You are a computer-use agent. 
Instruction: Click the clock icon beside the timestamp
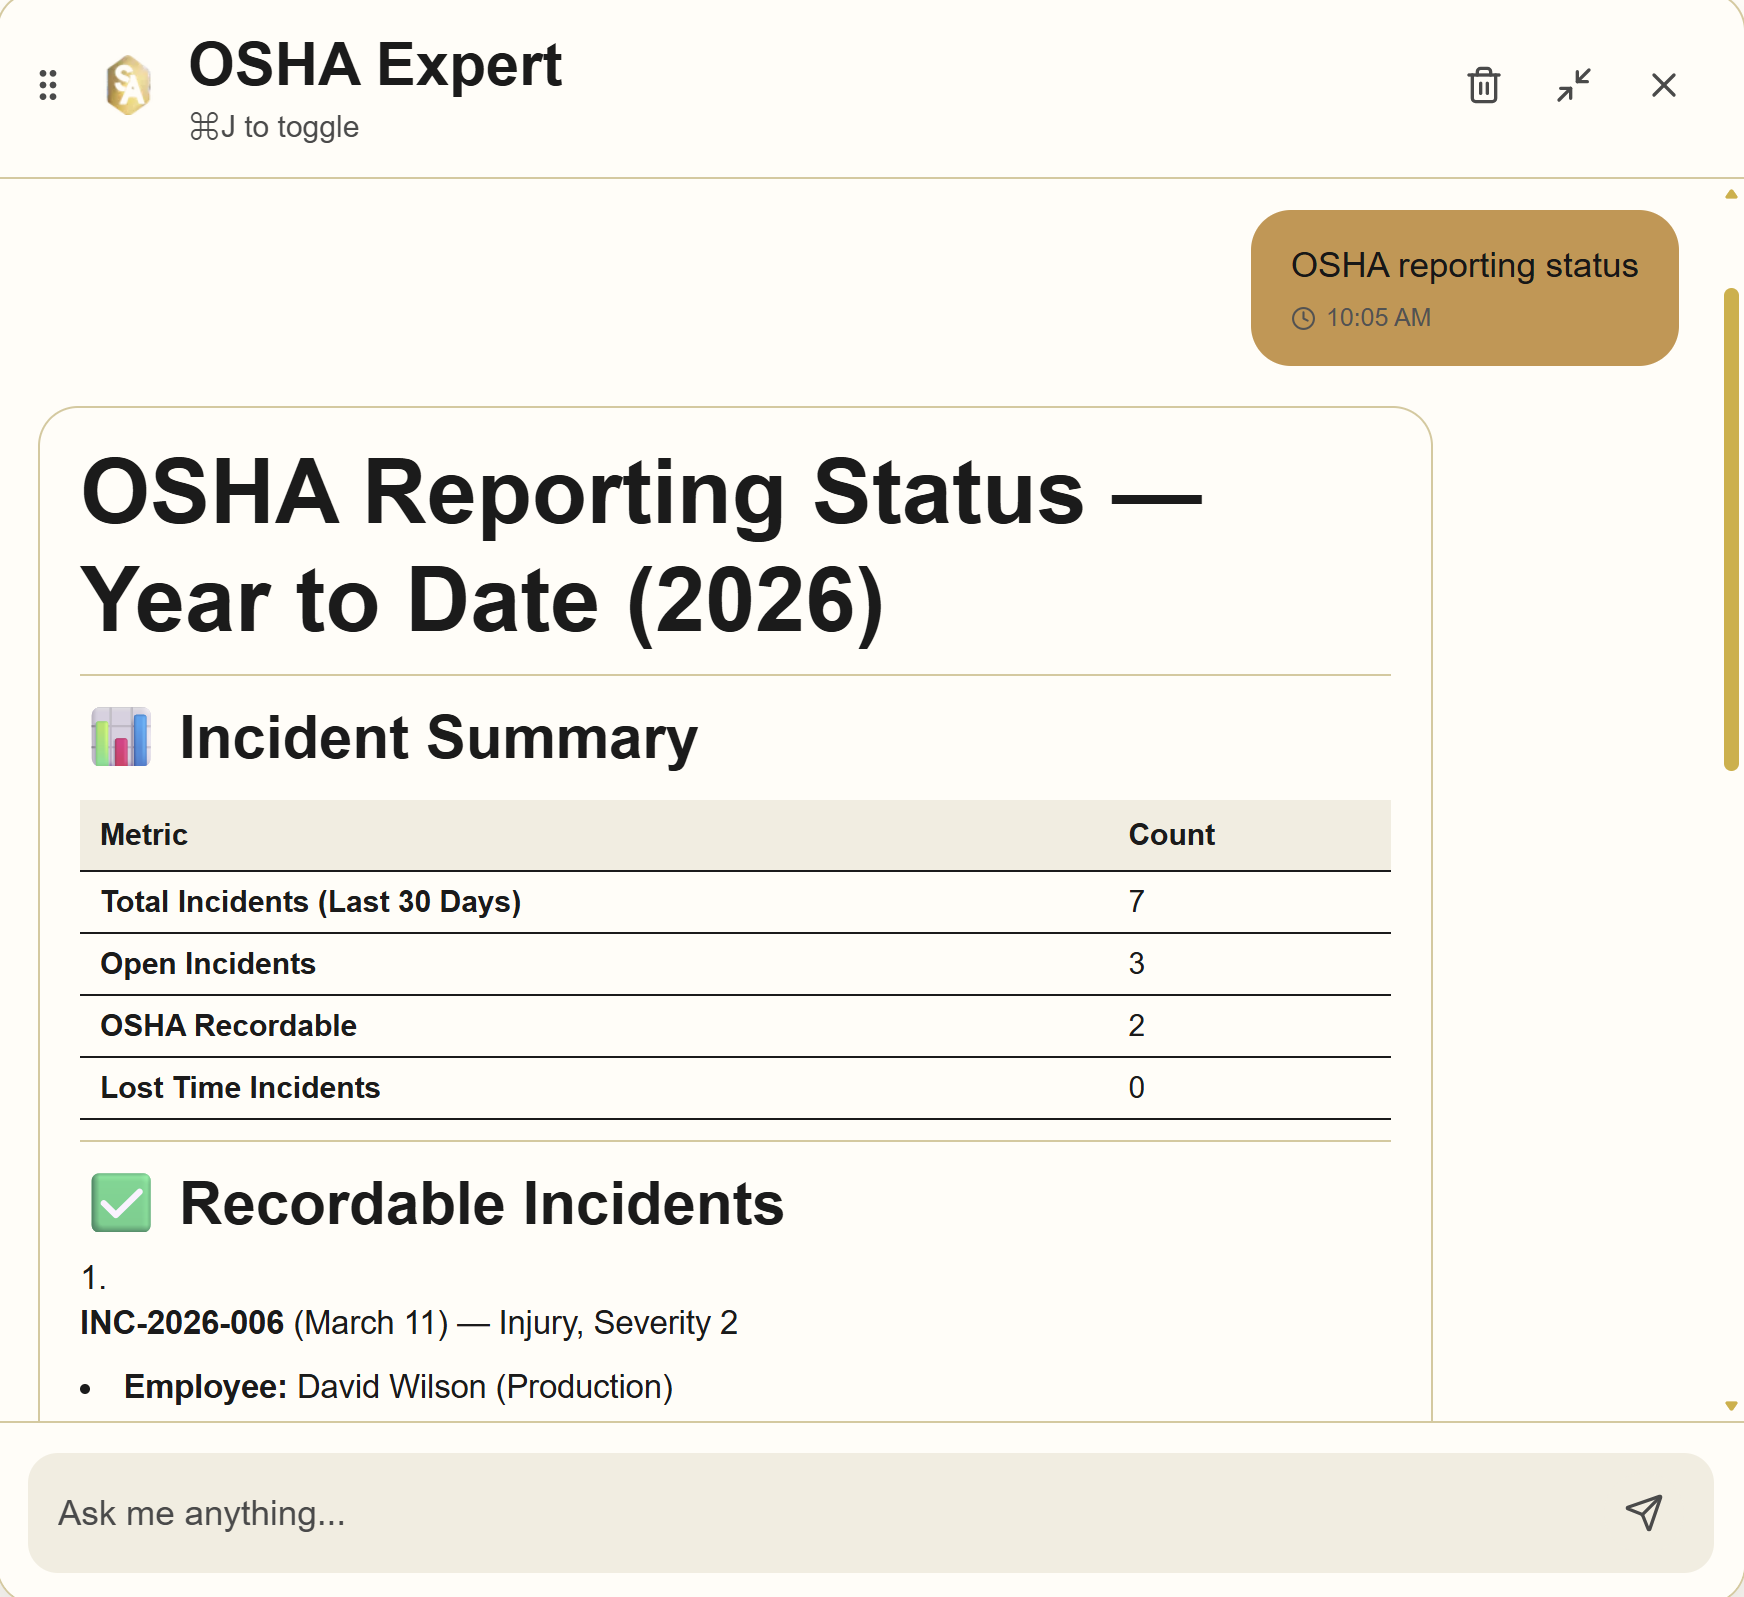(1303, 318)
